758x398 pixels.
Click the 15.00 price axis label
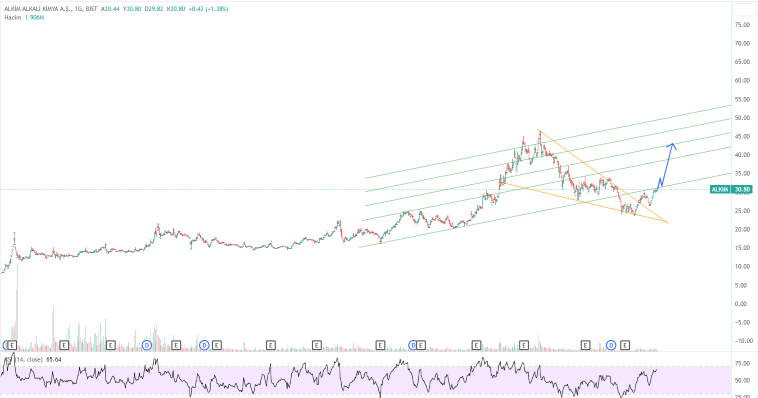742,248
